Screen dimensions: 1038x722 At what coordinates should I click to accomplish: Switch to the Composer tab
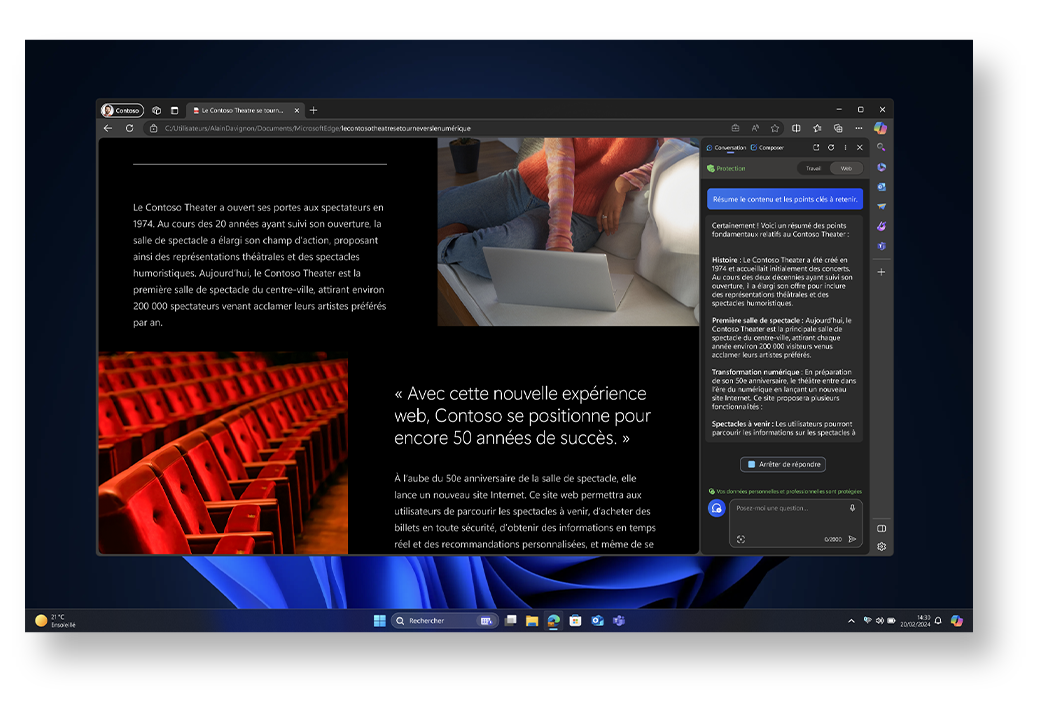coord(767,148)
